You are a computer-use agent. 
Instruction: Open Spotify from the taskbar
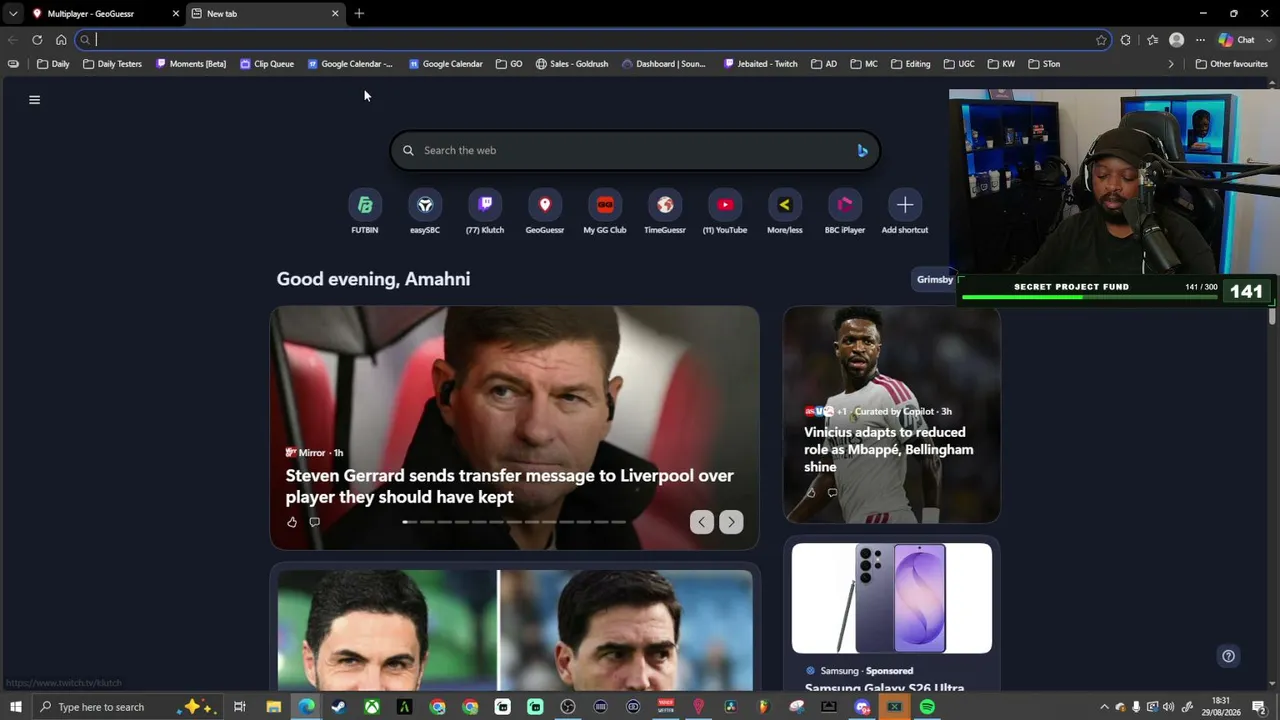point(927,707)
